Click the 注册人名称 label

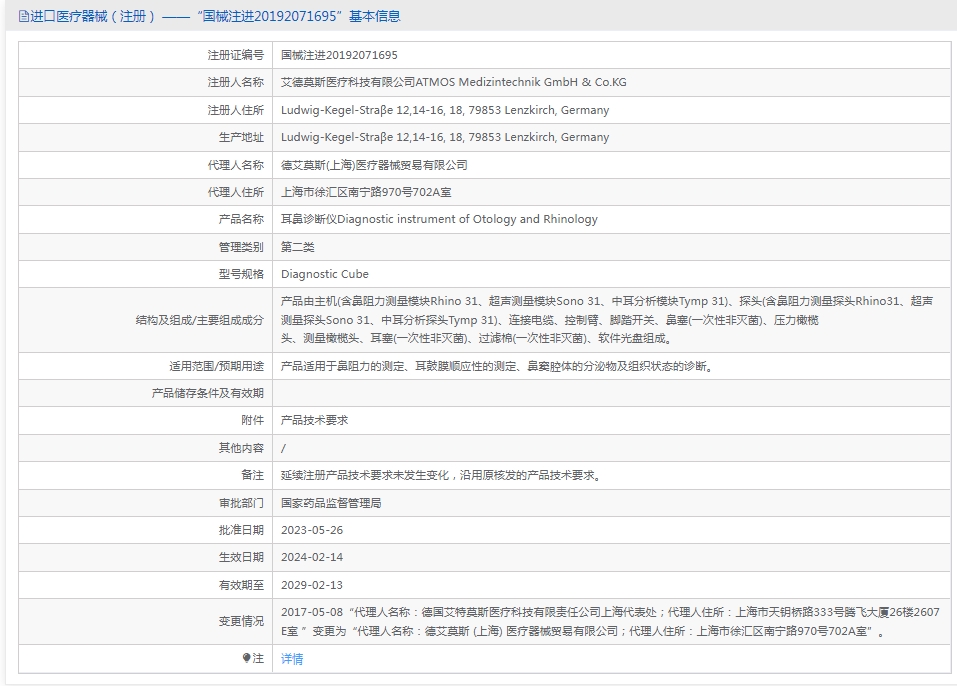(x=236, y=82)
